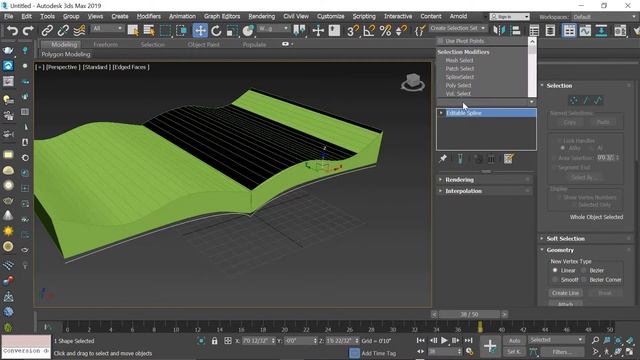The height and width of the screenshot is (360, 640).
Task: Click Configure Modifier Sets icon
Action: click(x=508, y=159)
